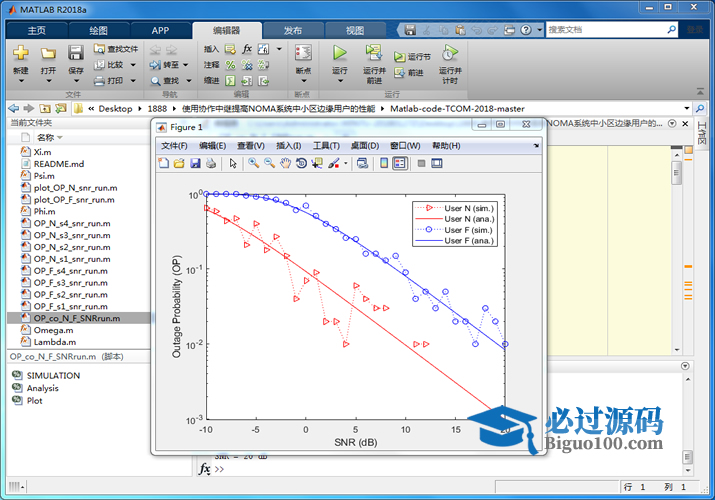
Task: Open the Brush color dropdown arrow in Figure 1
Action: pos(346,163)
